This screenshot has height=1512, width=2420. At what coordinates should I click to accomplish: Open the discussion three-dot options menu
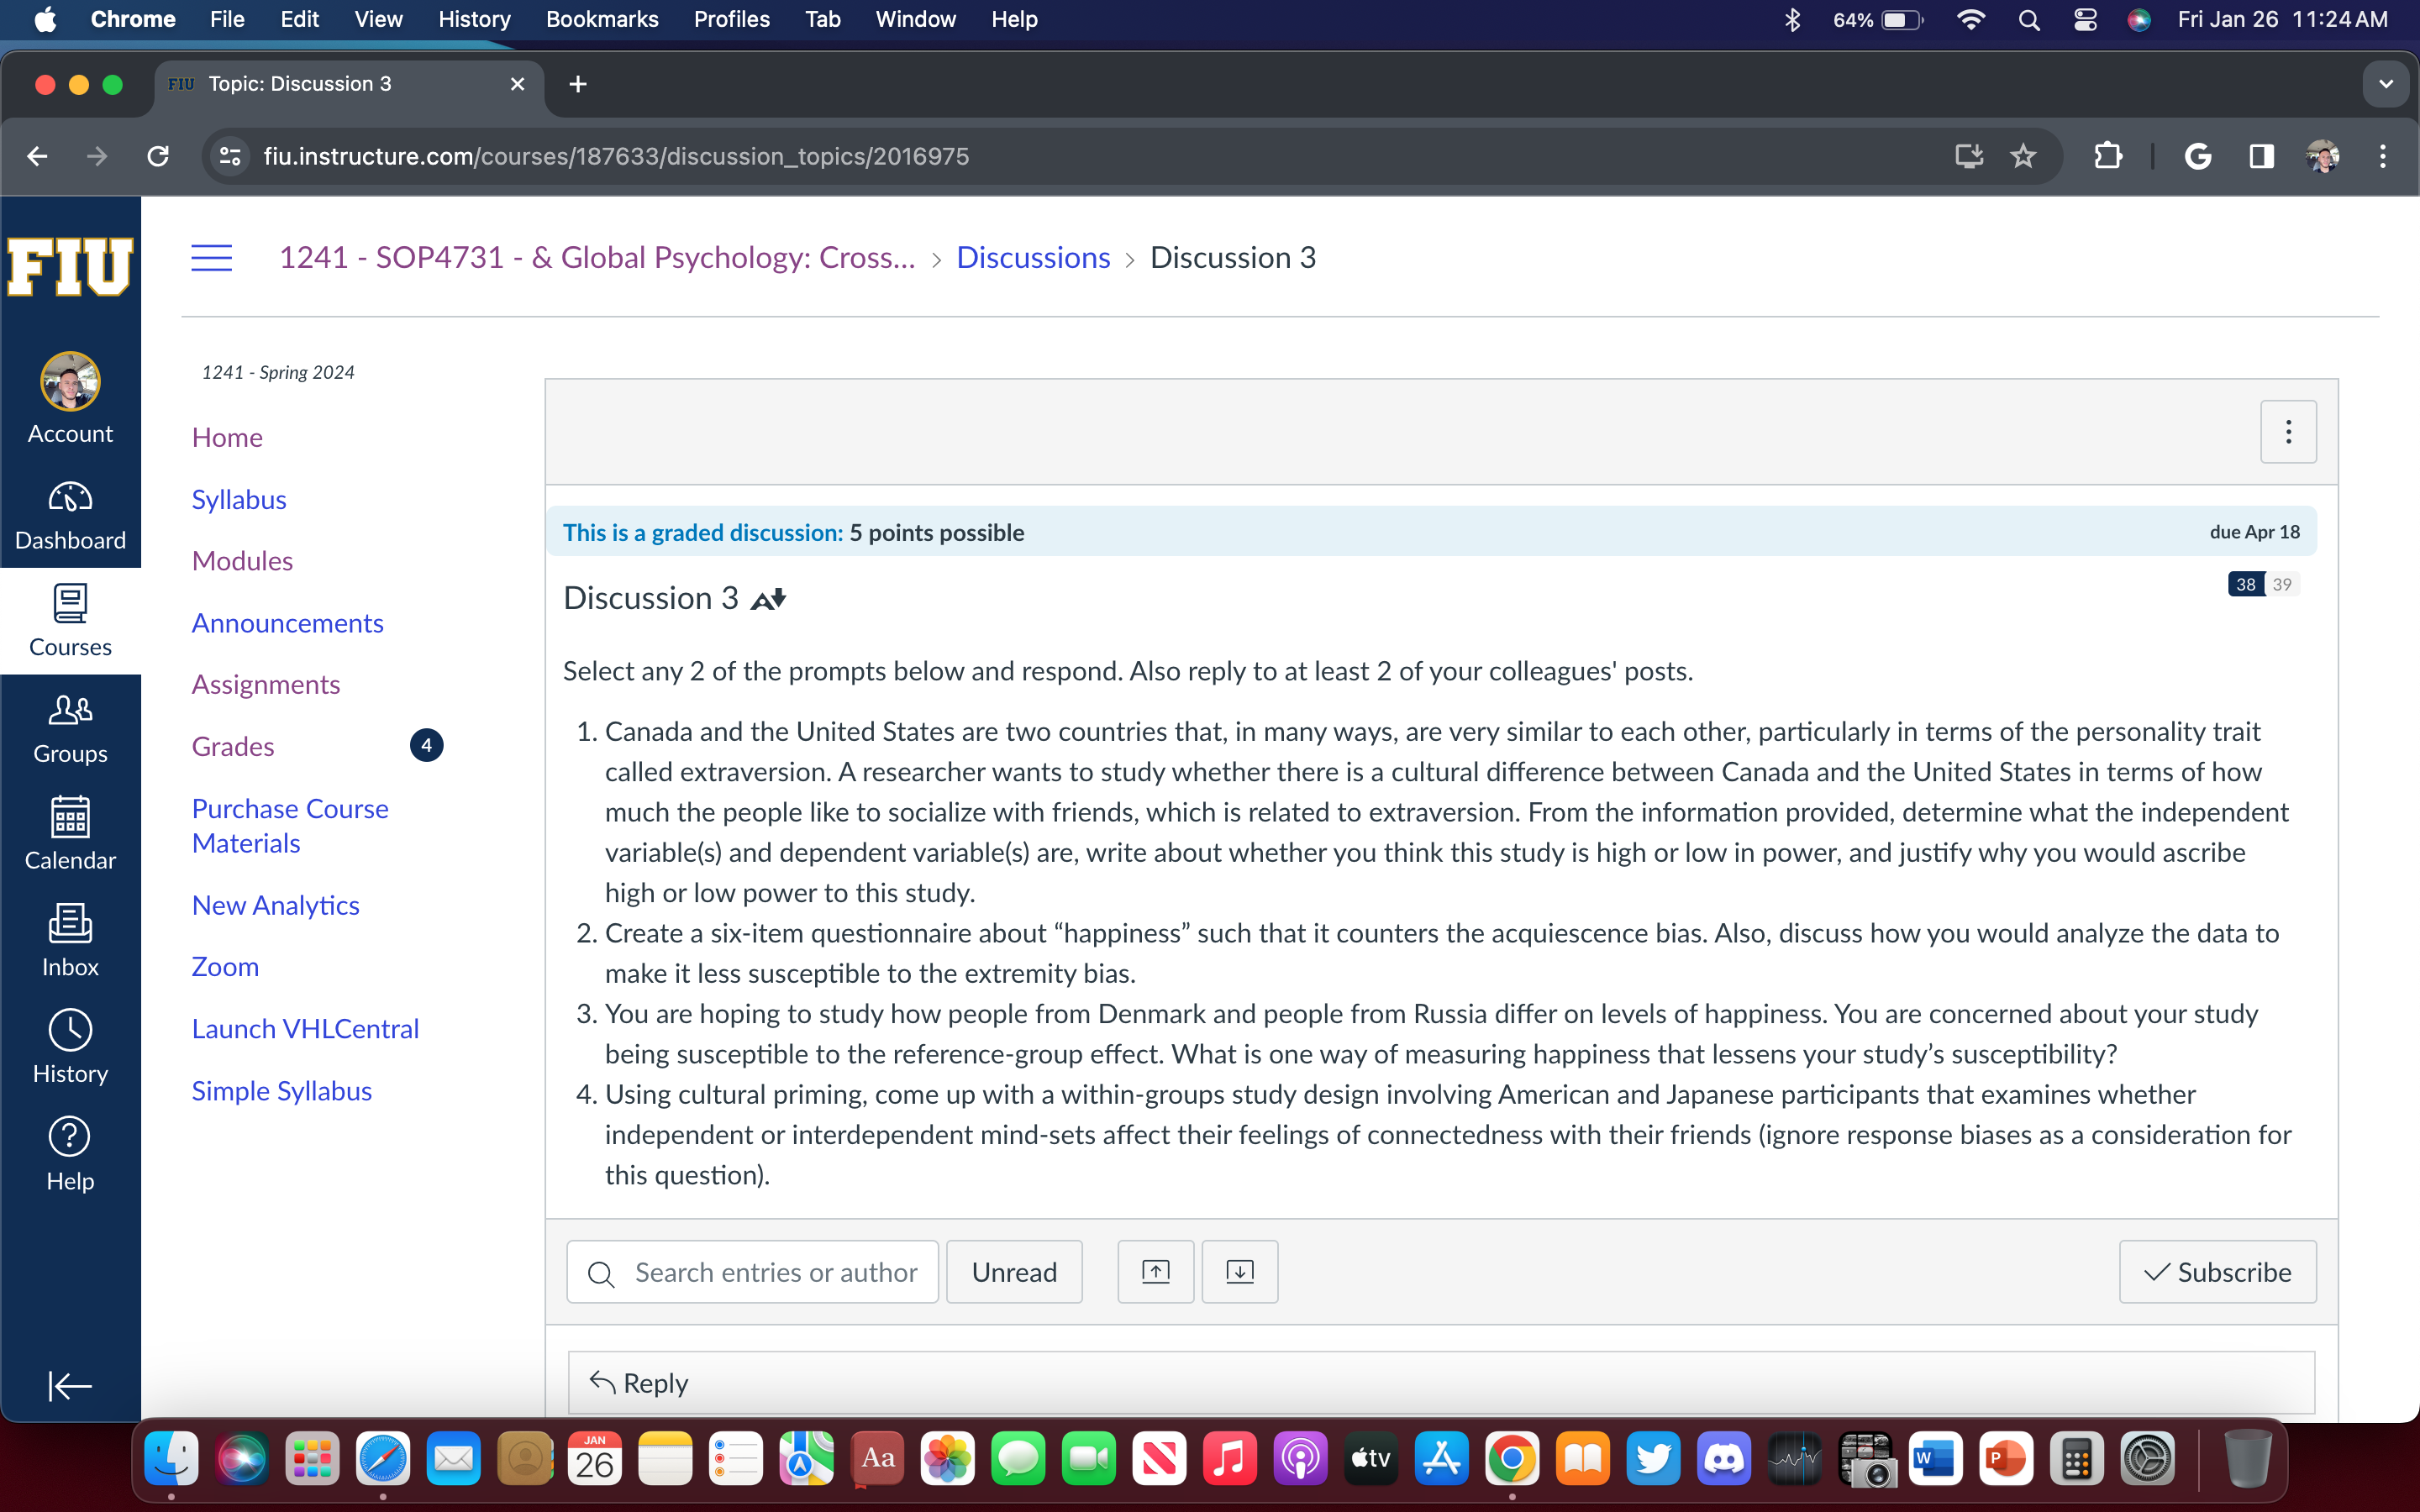point(2287,432)
